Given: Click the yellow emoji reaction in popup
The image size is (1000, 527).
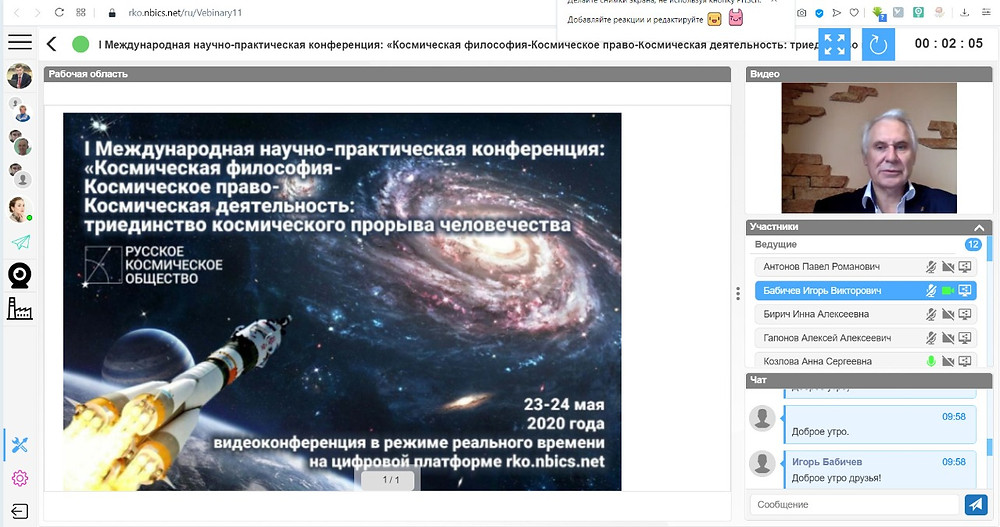Looking at the screenshot, I should point(714,19).
